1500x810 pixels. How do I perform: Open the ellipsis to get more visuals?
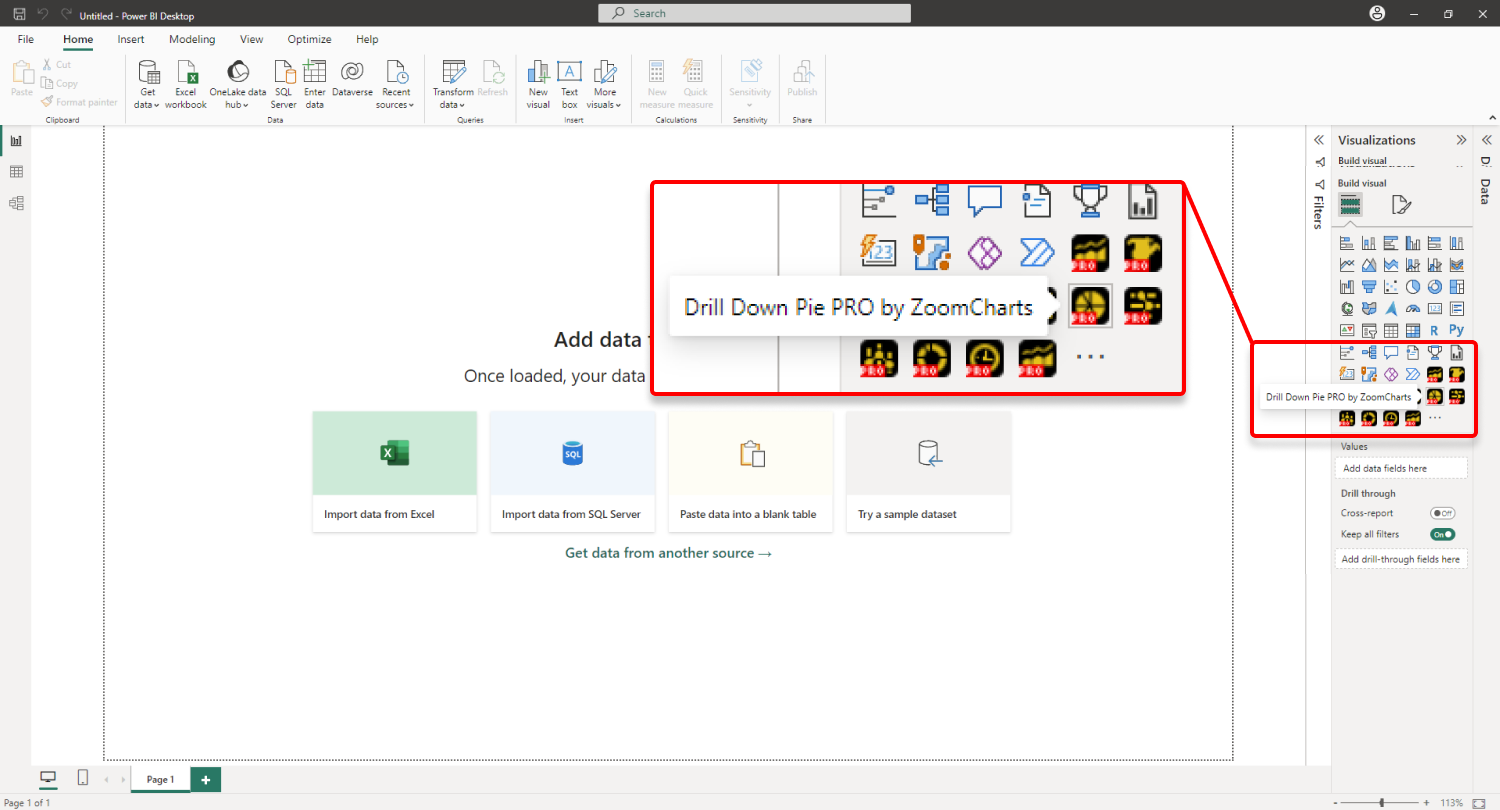pos(1435,418)
